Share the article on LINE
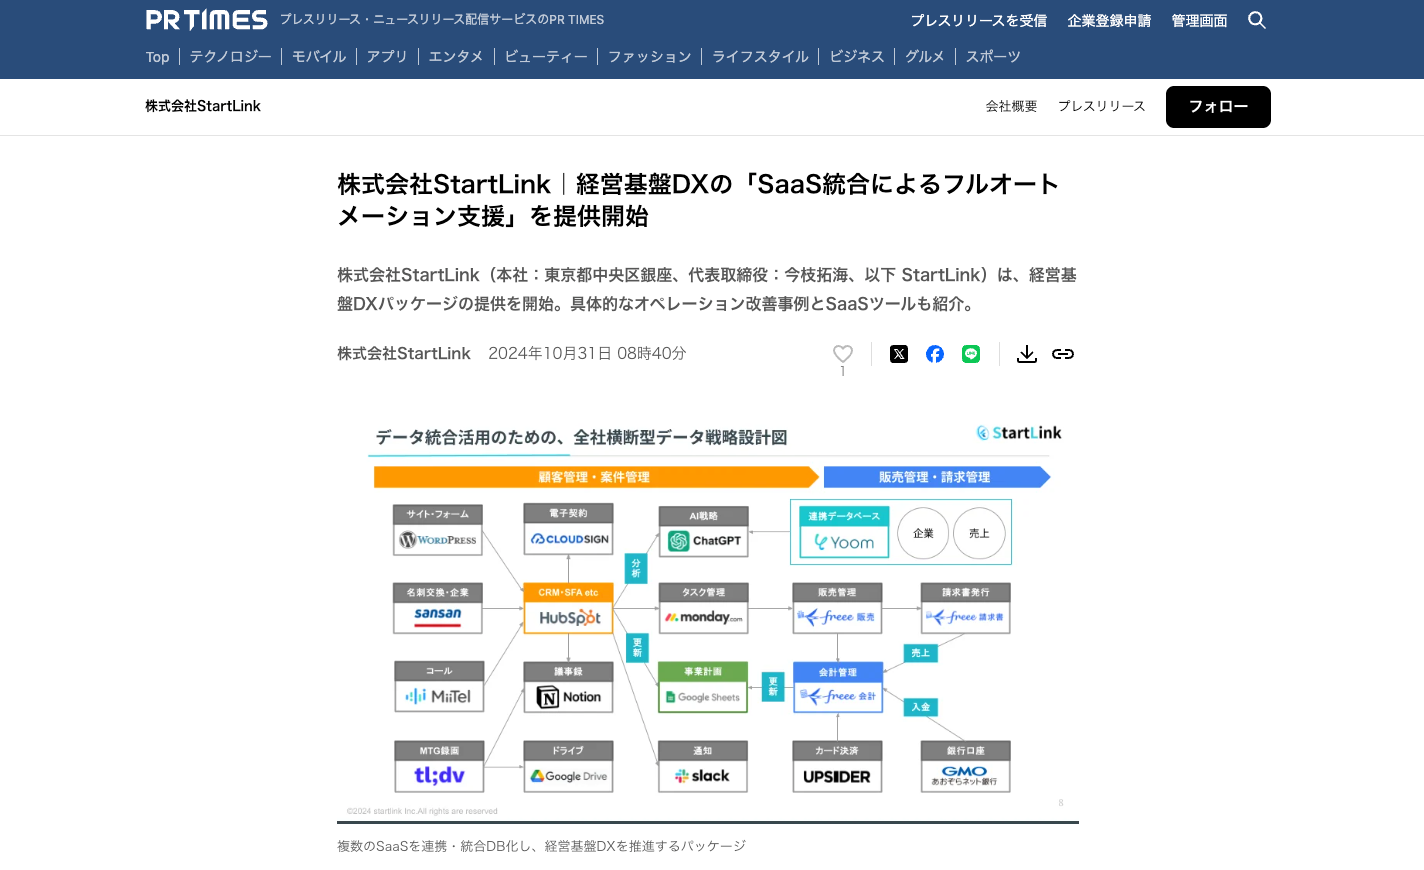Image resolution: width=1424 pixels, height=870 pixels. point(971,354)
